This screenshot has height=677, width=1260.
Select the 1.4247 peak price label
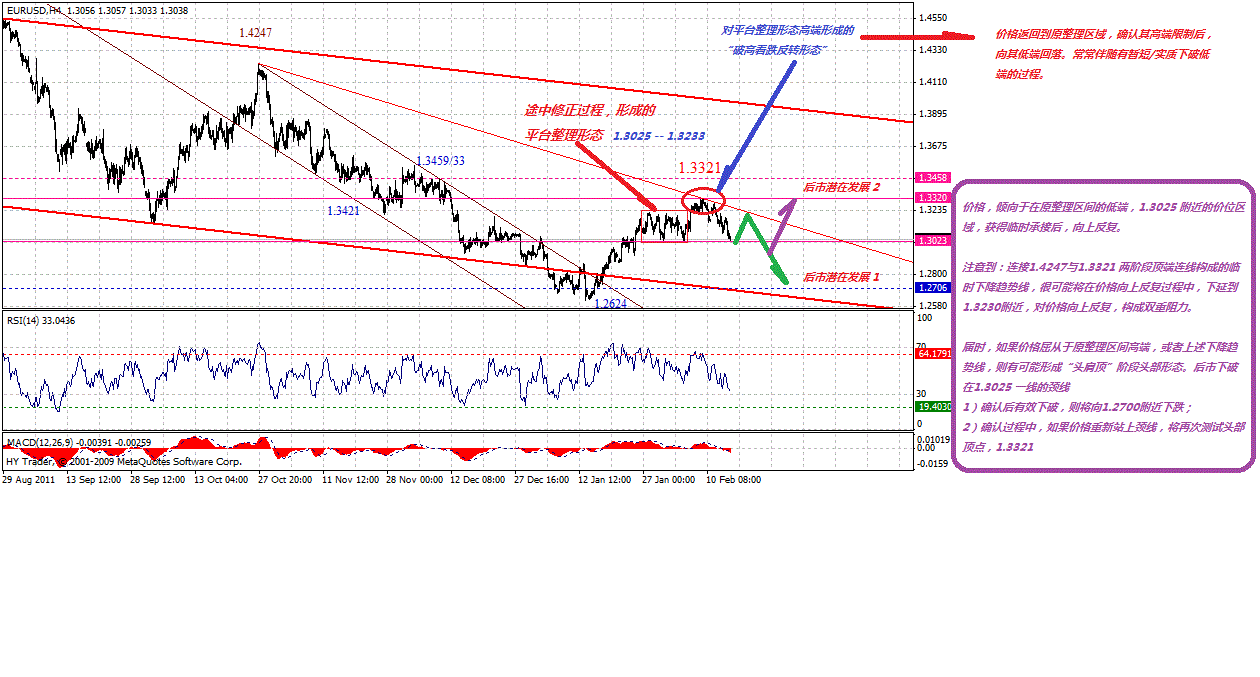coord(255,33)
